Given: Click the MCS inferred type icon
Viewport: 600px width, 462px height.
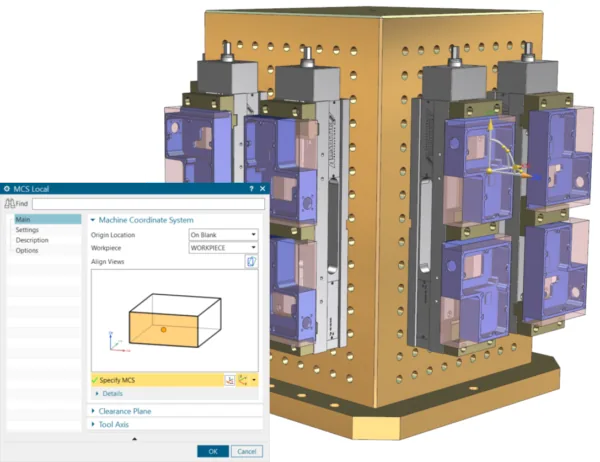Looking at the screenshot, I should click(243, 380).
